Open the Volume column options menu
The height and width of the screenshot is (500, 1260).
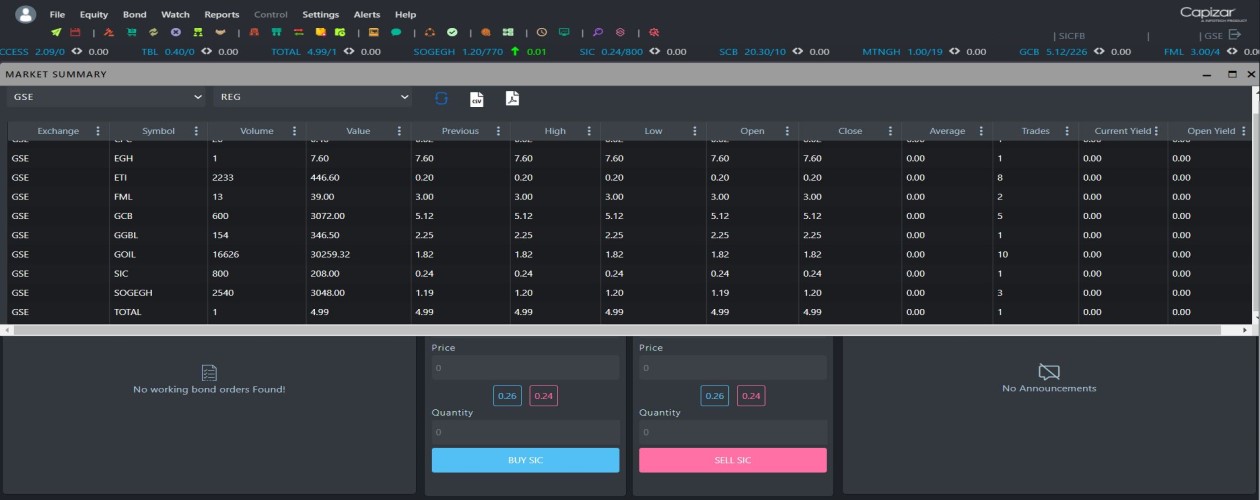294,131
